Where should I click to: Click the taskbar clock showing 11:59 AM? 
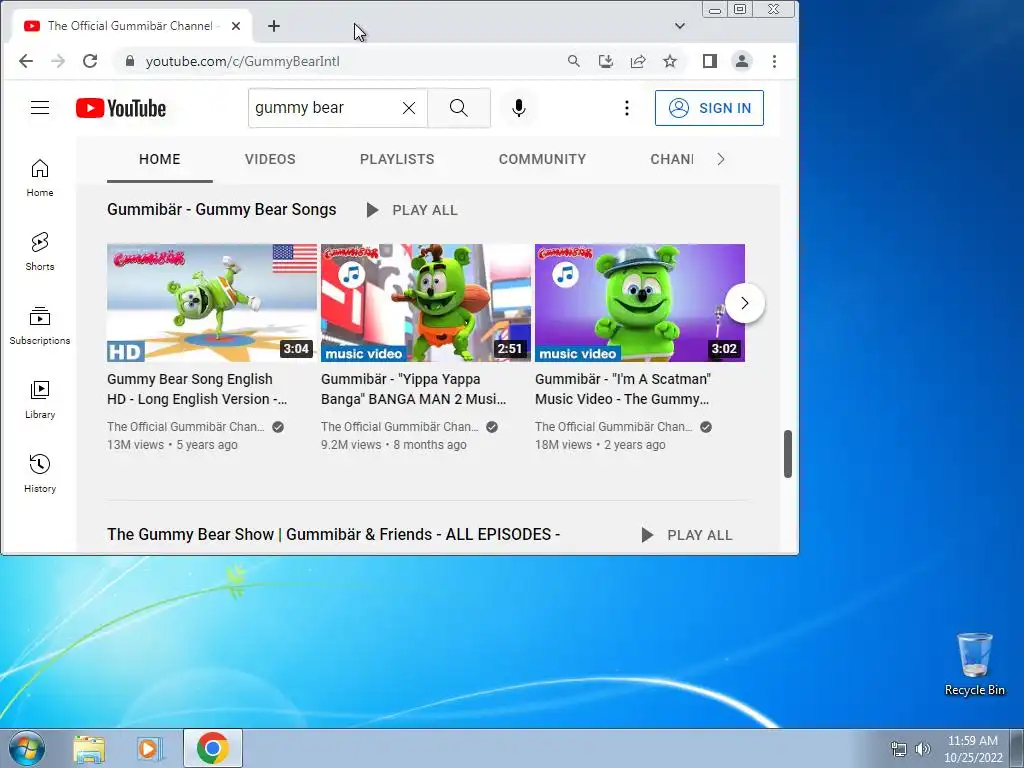[x=973, y=748]
